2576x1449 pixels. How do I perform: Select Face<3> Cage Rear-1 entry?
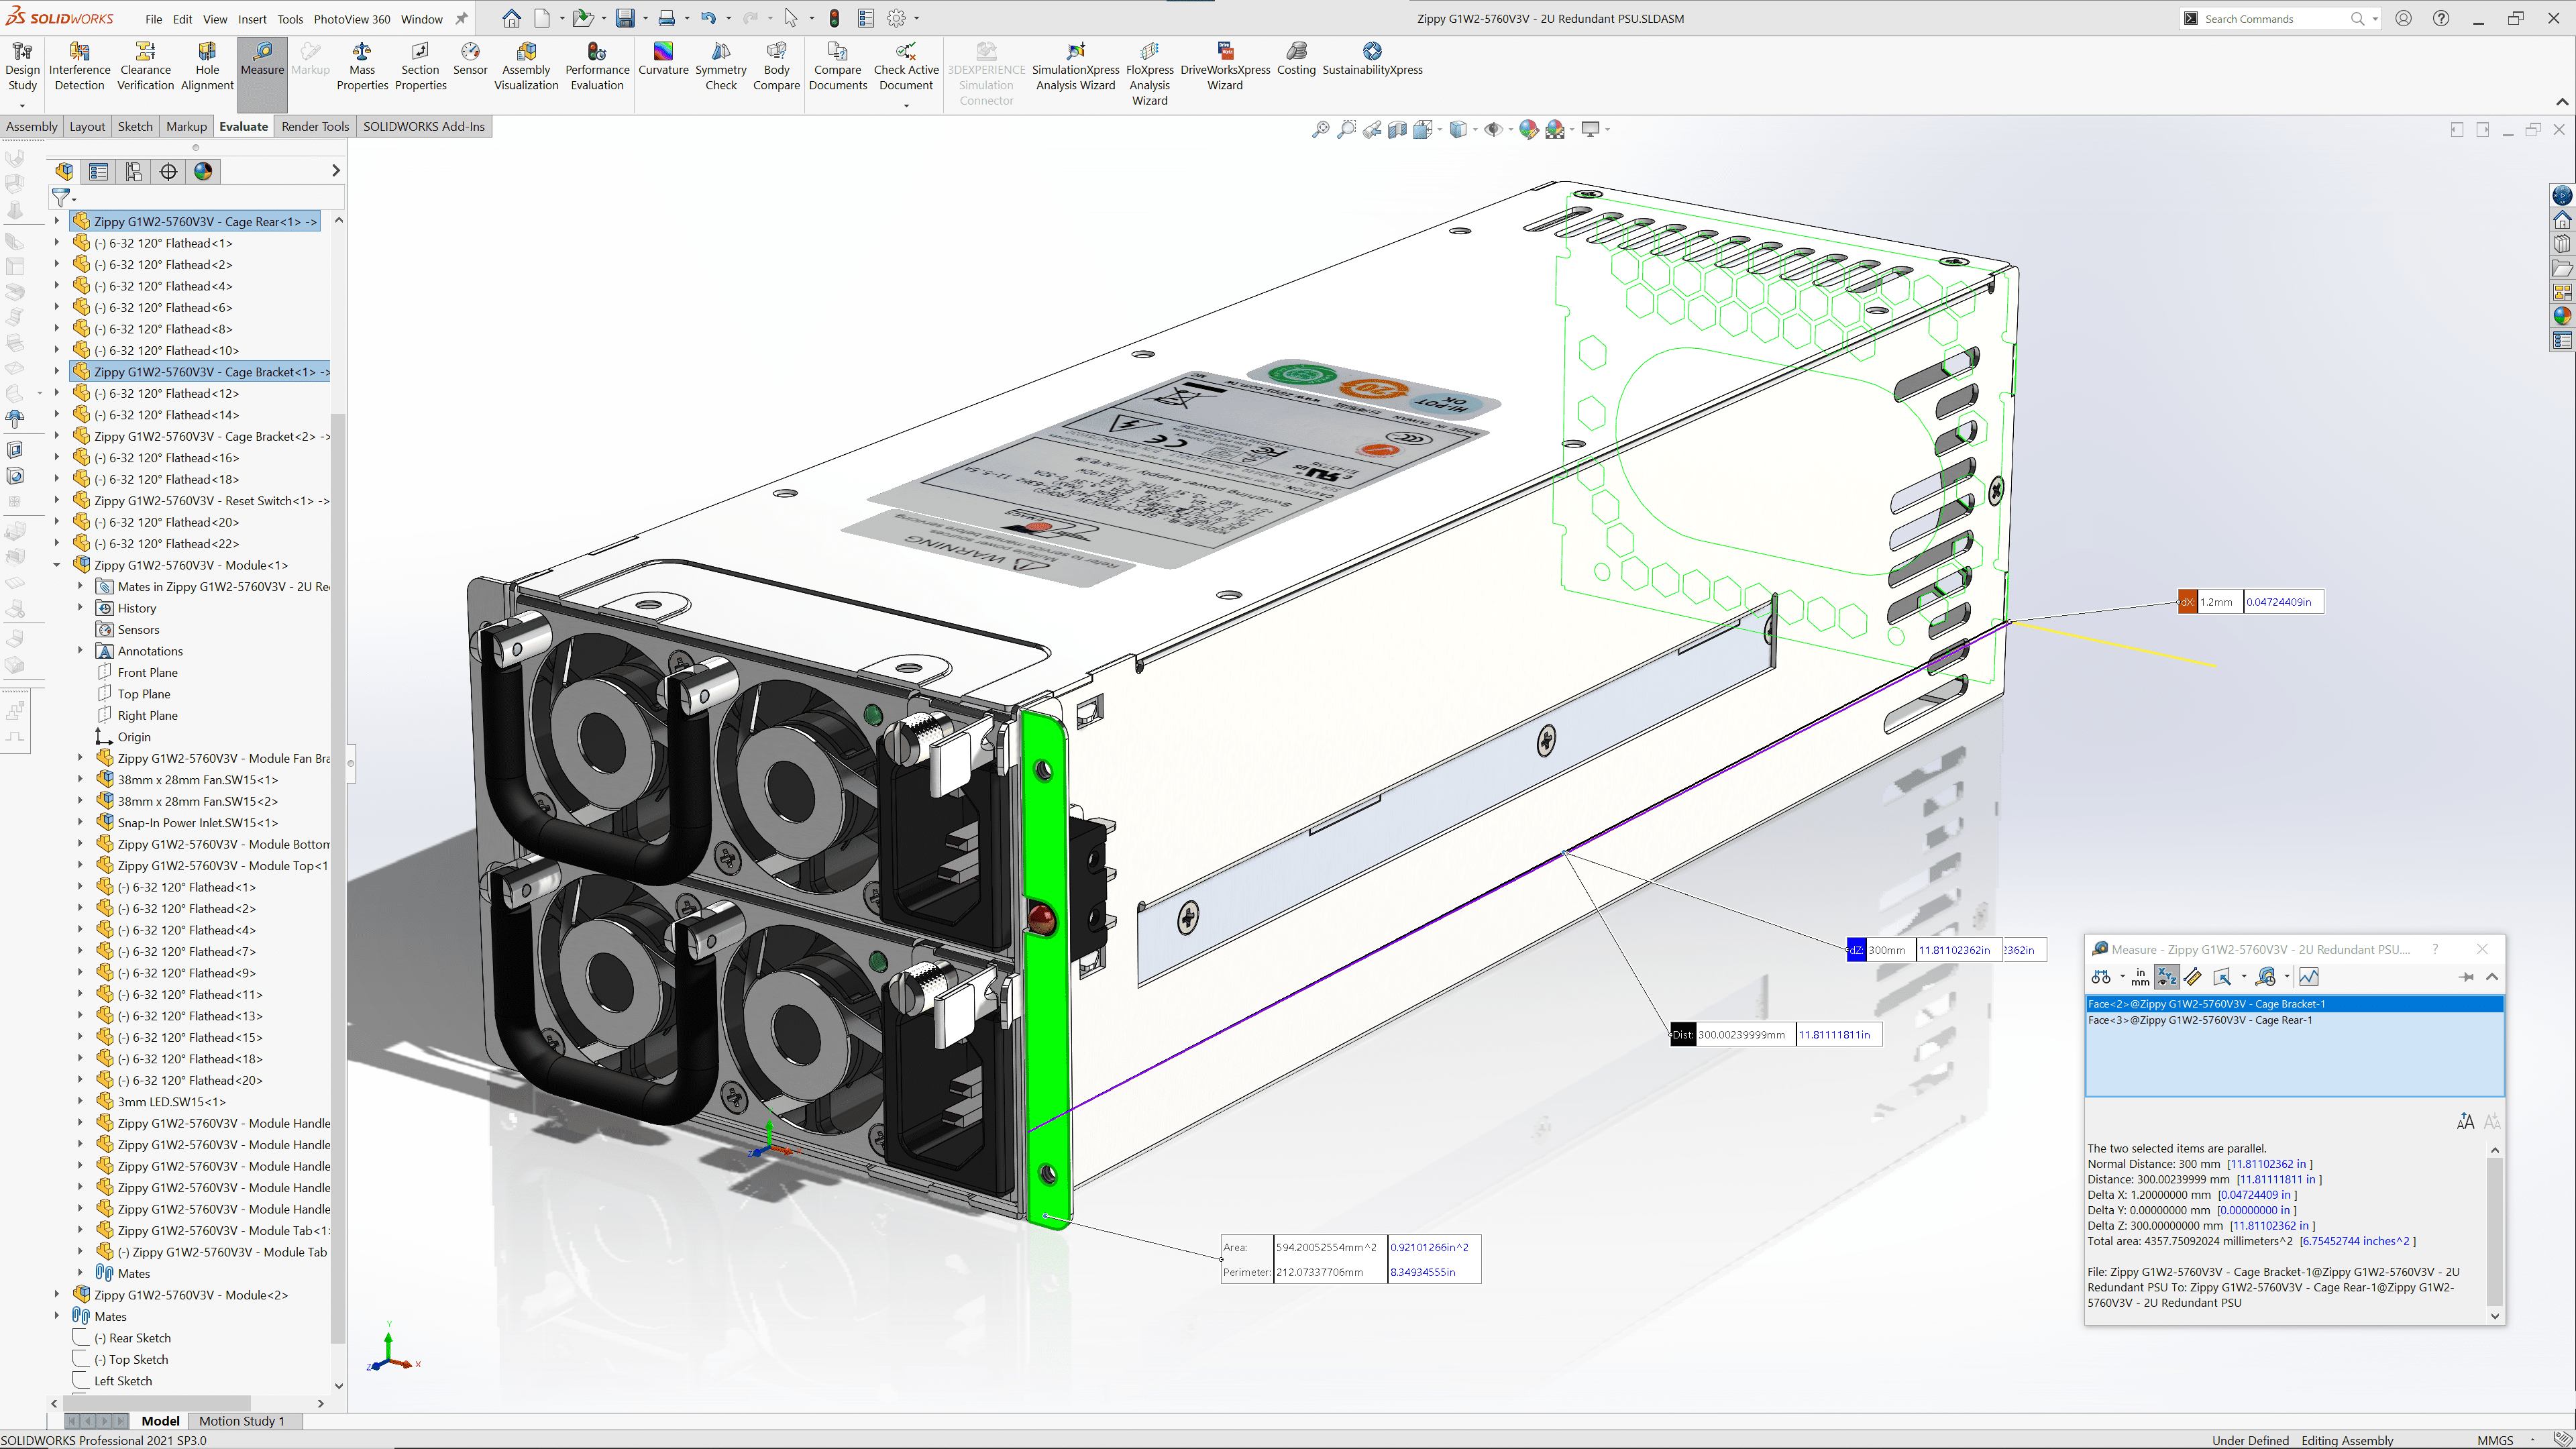pos(2199,1020)
